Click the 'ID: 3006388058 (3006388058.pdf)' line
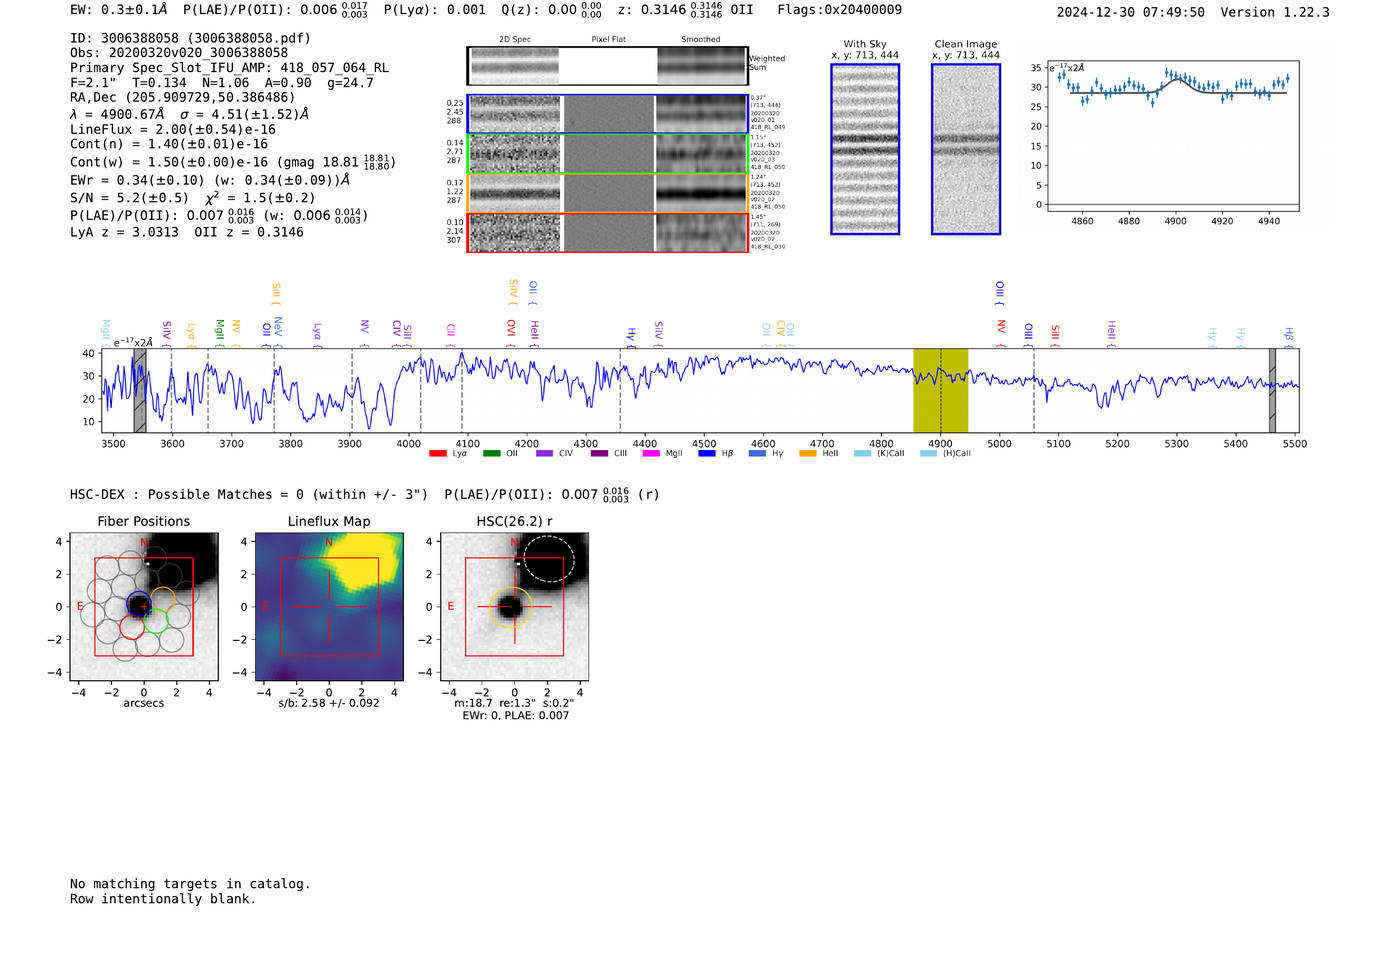Image resolution: width=1400 pixels, height=953 pixels. (x=190, y=38)
